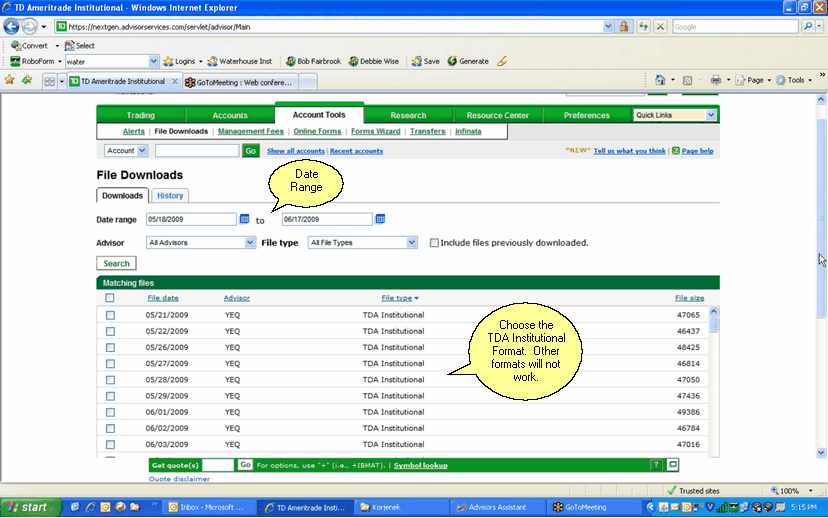Open the RoboForm water passcard dropdown
This screenshot has height=518, width=828.
[x=153, y=61]
